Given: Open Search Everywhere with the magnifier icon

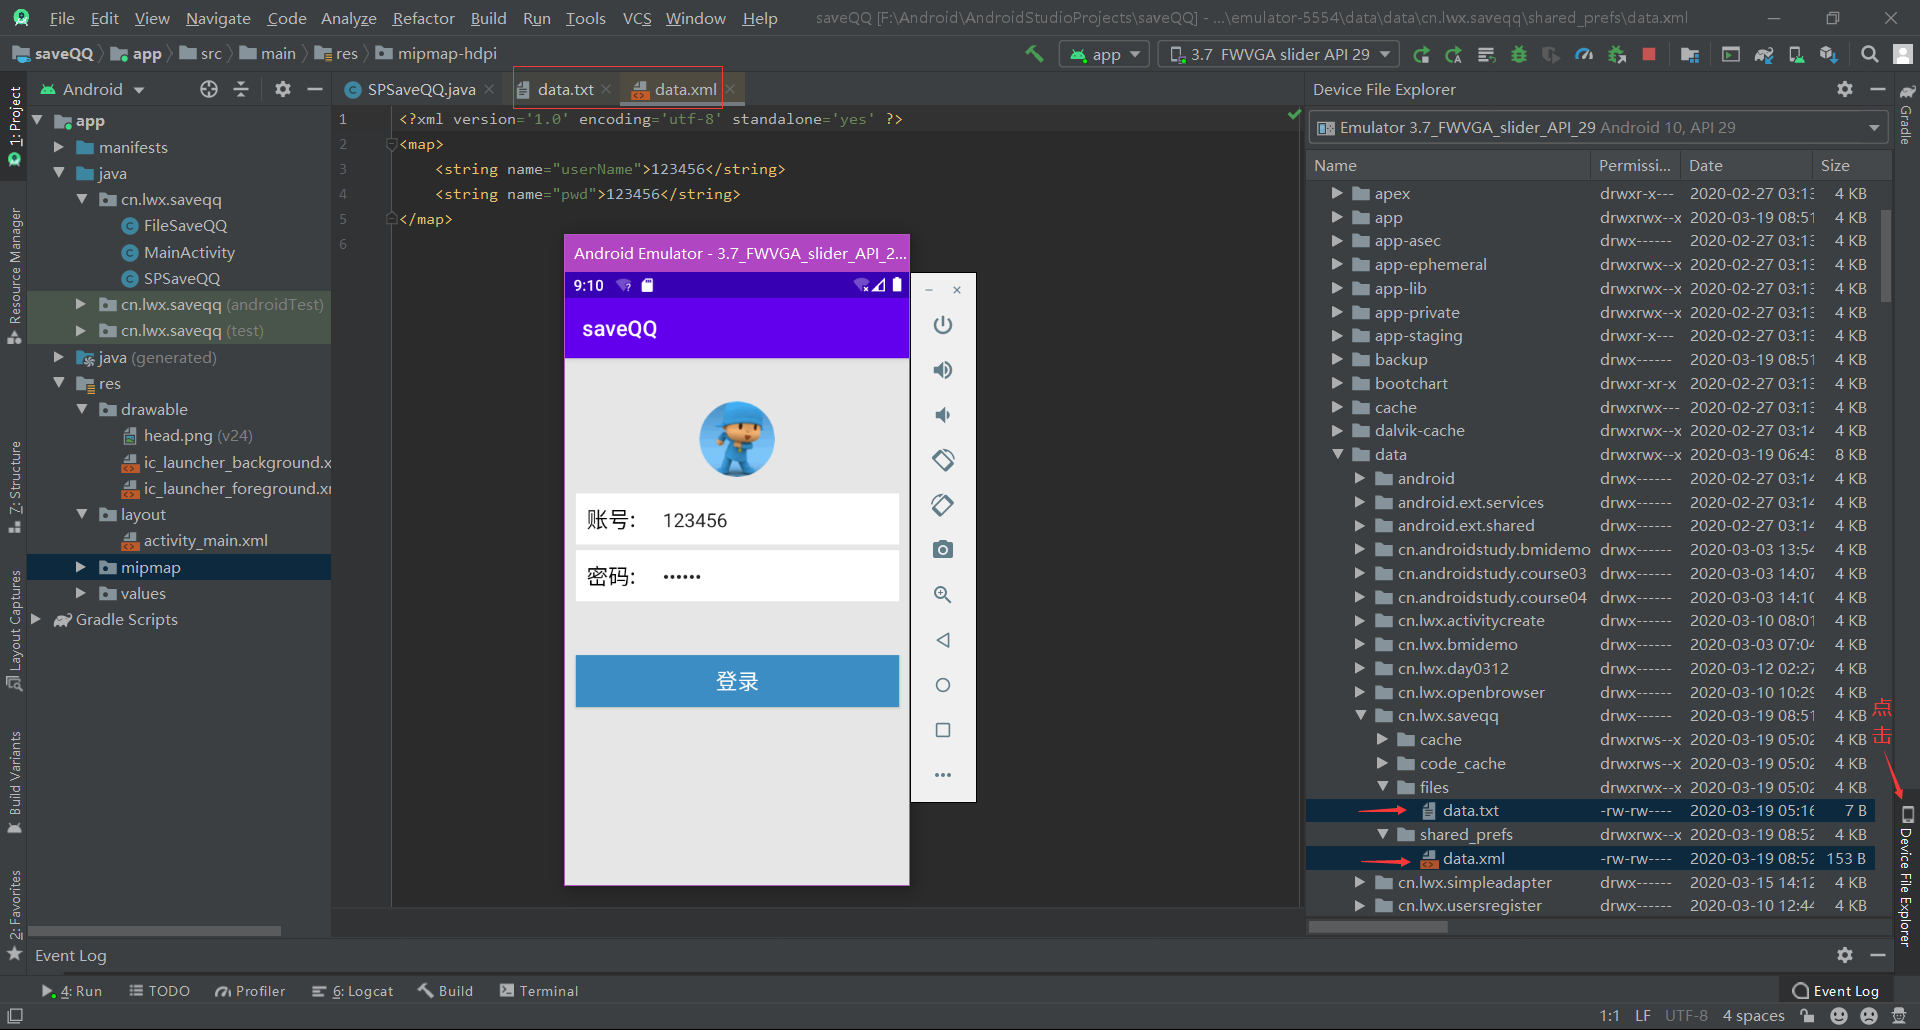Looking at the screenshot, I should point(1869,54).
